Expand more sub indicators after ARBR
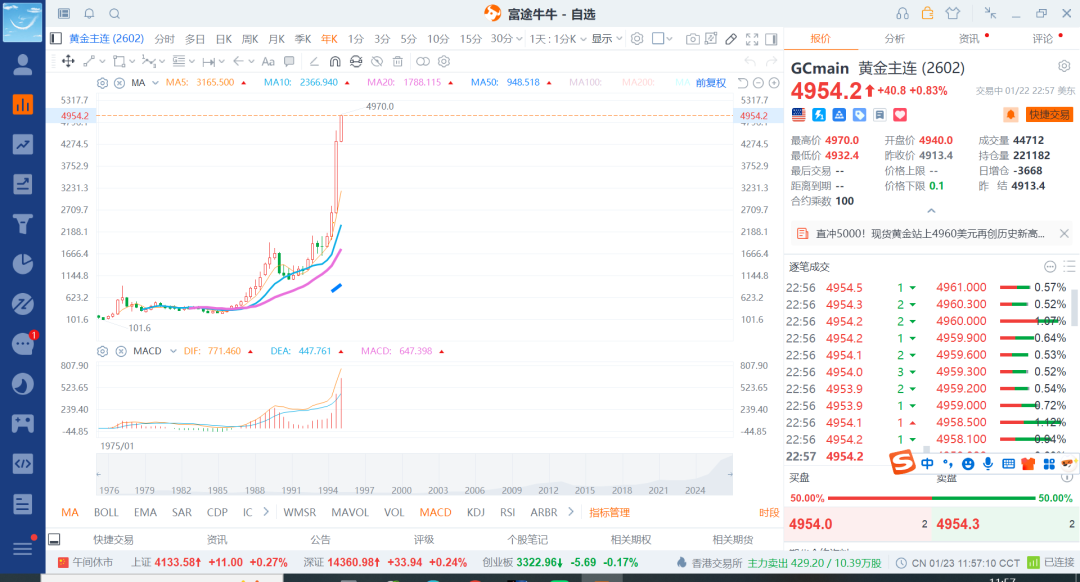This screenshot has height=582, width=1080. coord(571,512)
